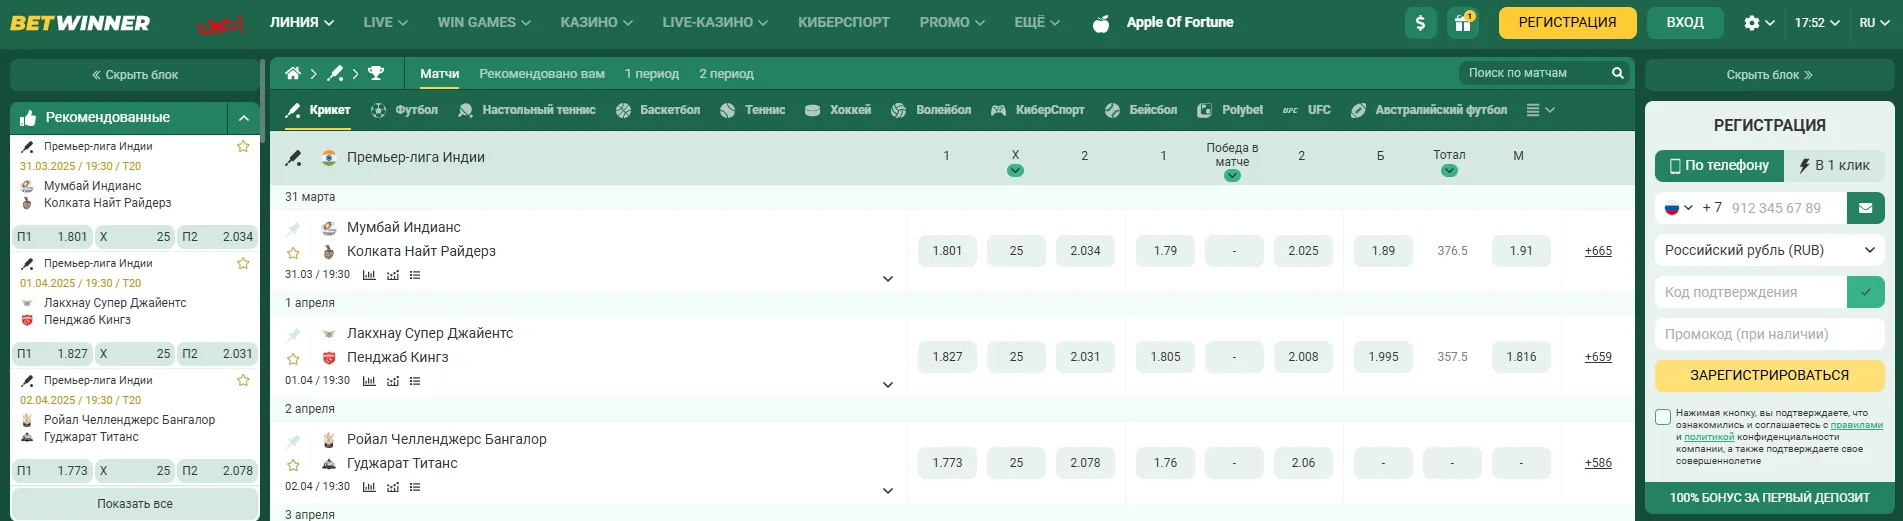Open the ЕЩЁ dropdown menu
This screenshot has height=521, width=1903.
(1037, 22)
